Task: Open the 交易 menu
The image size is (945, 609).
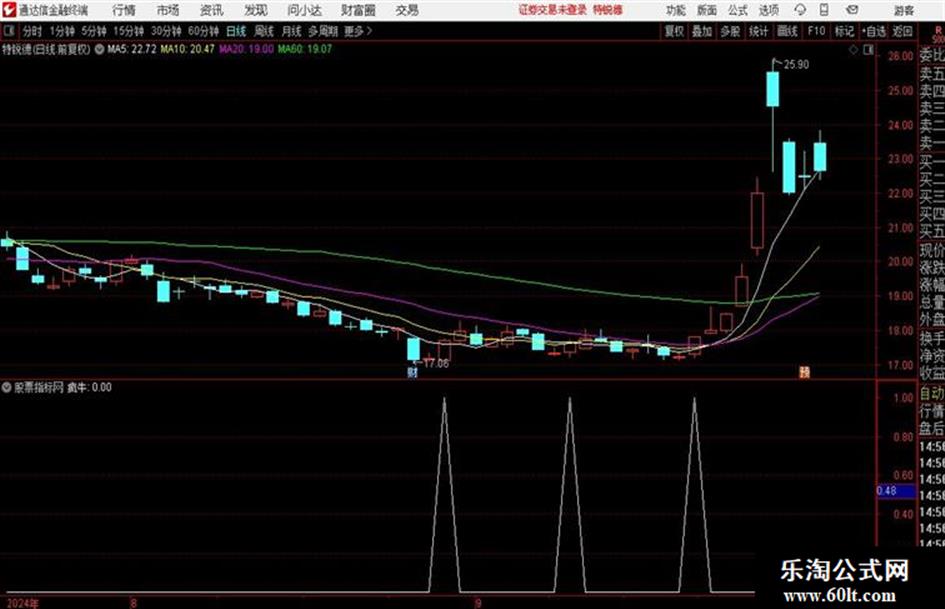Action: pyautogui.click(x=407, y=10)
